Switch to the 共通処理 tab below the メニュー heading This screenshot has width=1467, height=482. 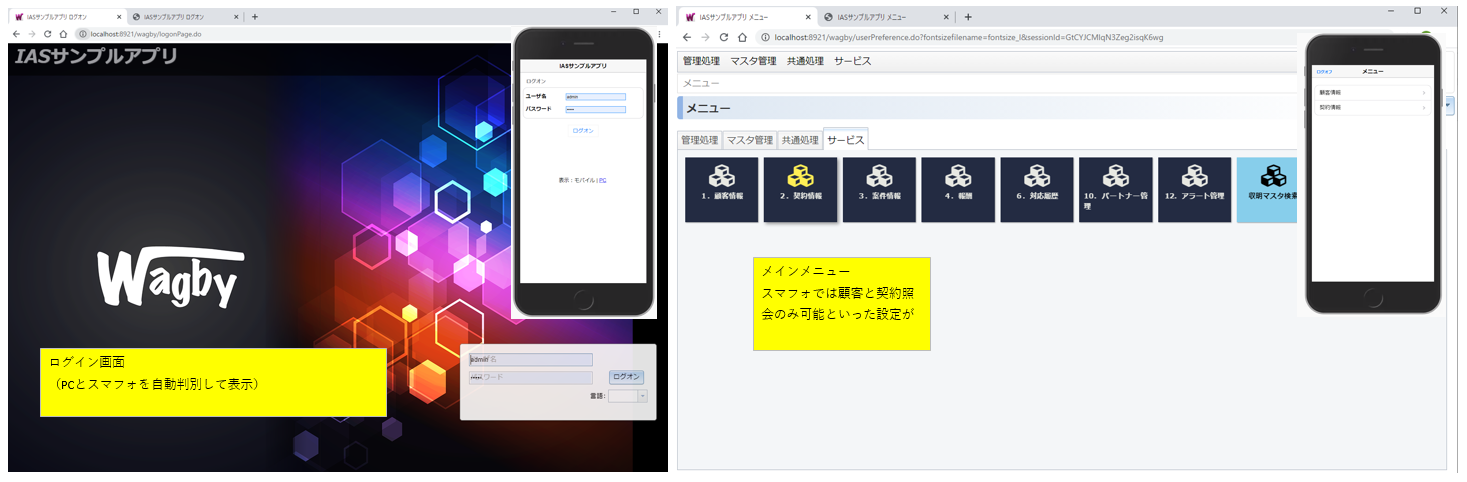click(x=799, y=140)
